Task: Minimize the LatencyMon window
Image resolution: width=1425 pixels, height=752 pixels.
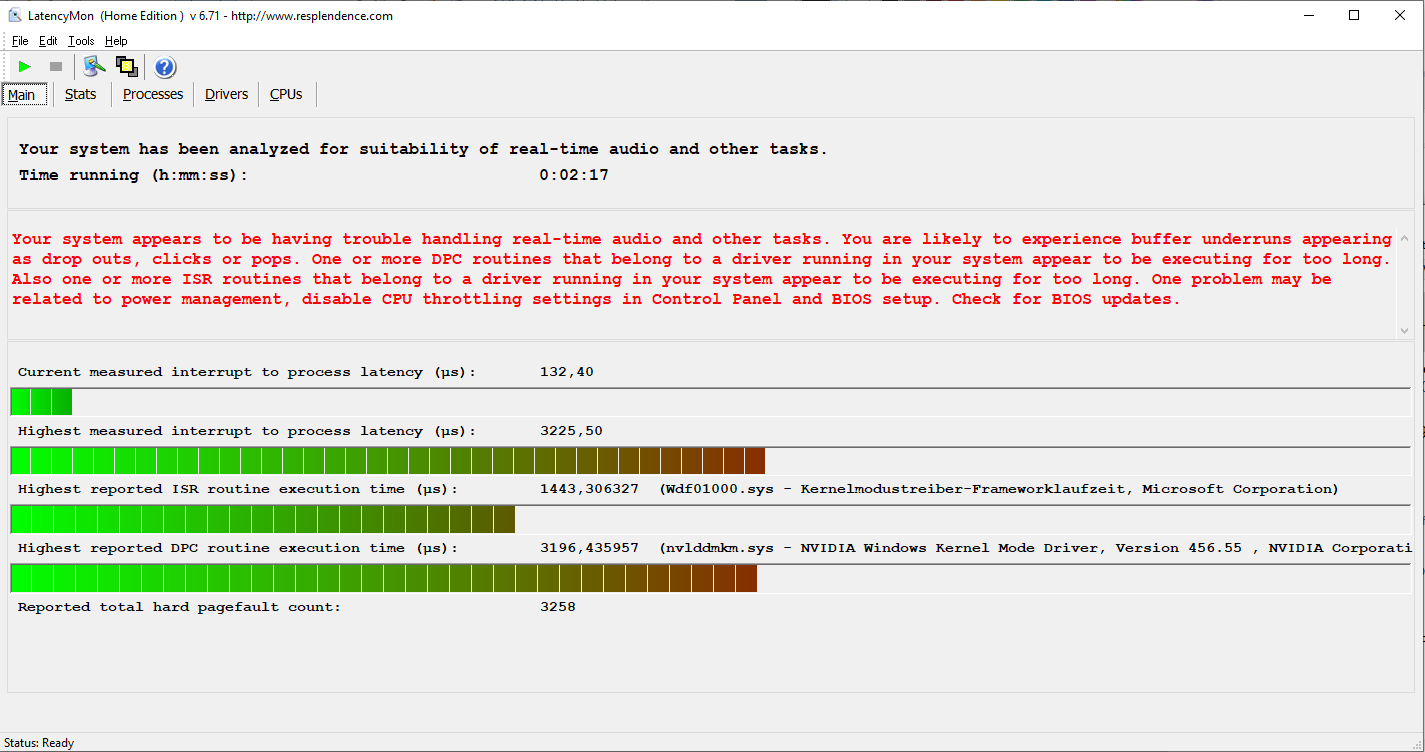Action: pyautogui.click(x=1308, y=15)
